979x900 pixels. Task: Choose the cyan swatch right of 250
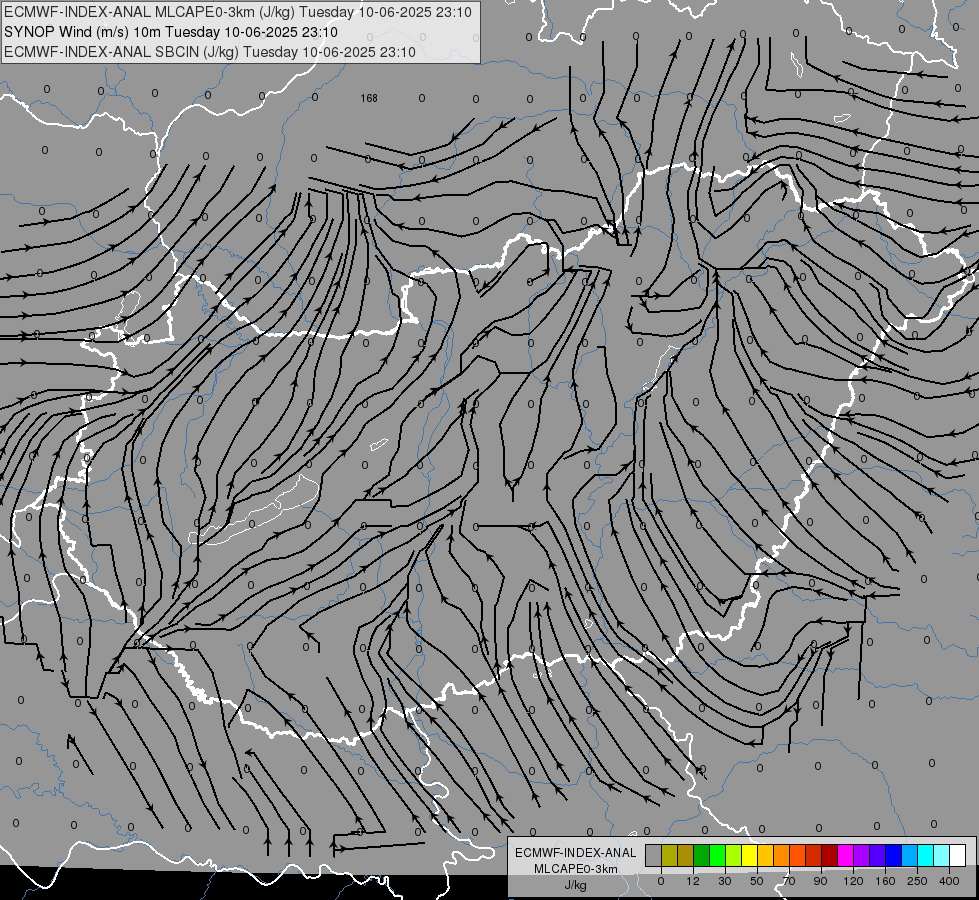926,855
